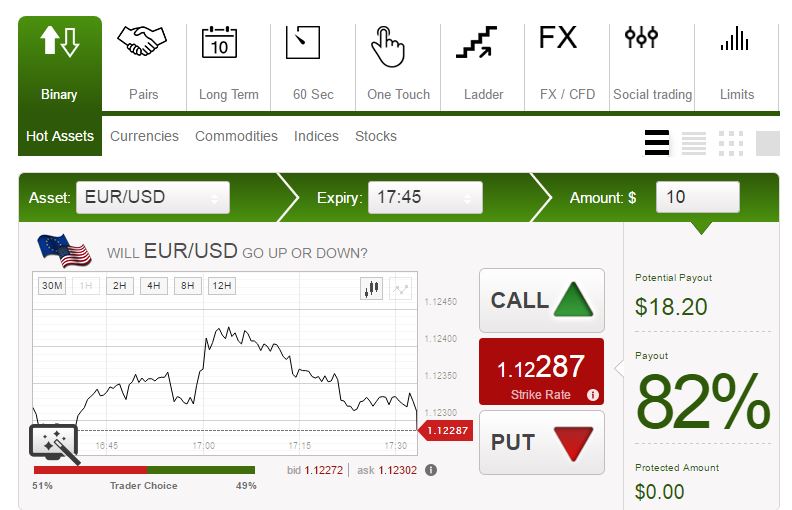This screenshot has height=510, width=792.
Task: Place a PUT trade
Action: [x=541, y=443]
